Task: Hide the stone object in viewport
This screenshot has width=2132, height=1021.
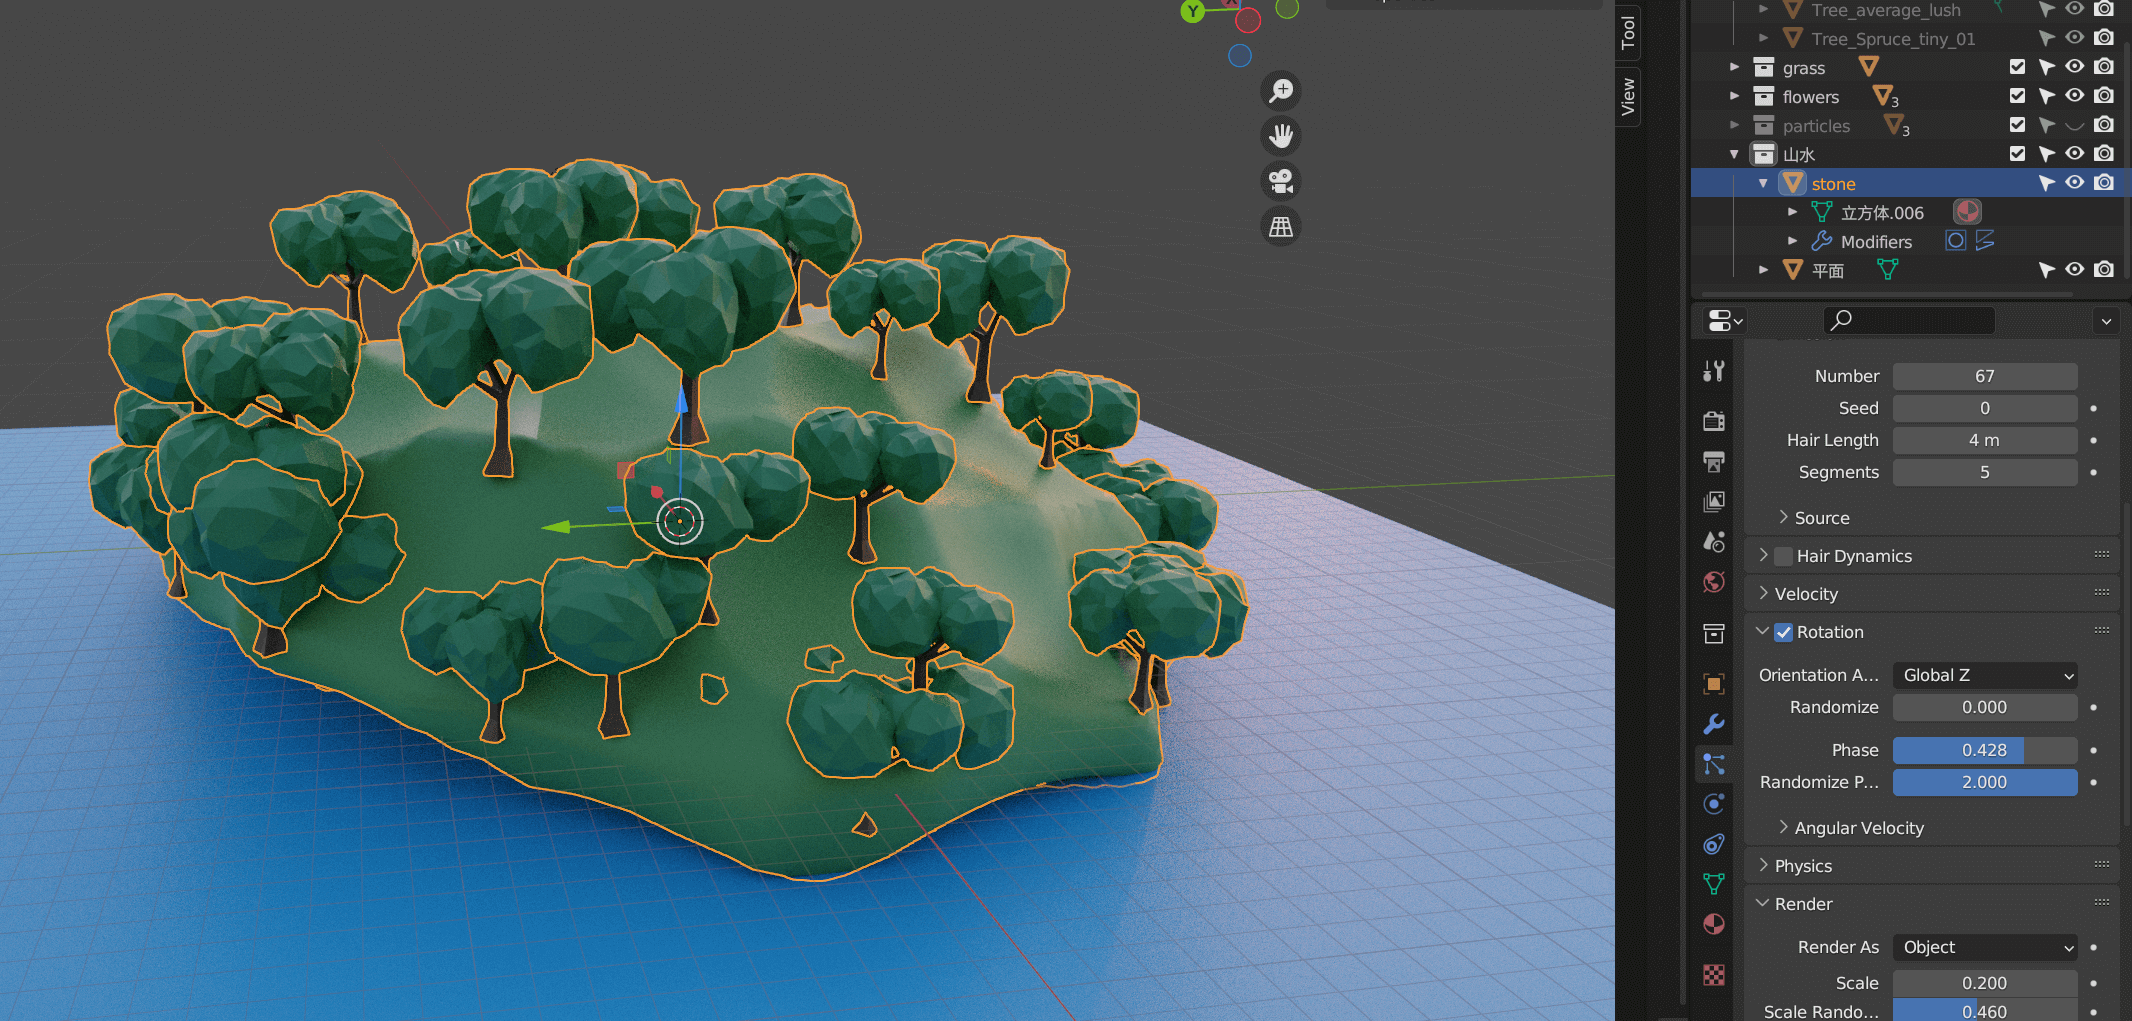Action: pos(2075,183)
